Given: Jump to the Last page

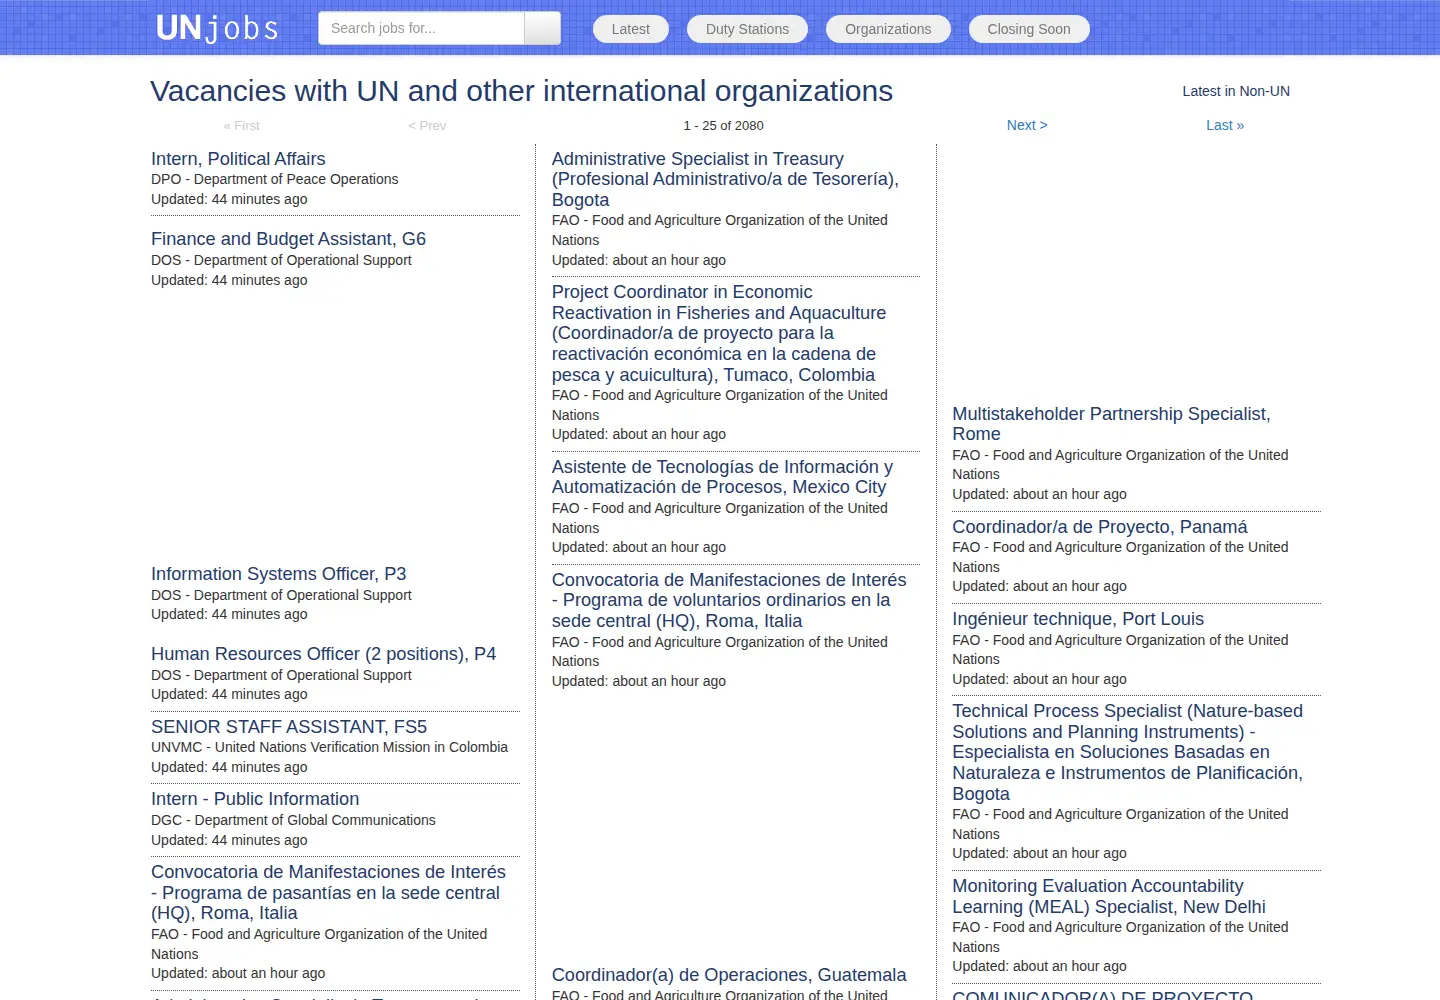Looking at the screenshot, I should click(1225, 125).
